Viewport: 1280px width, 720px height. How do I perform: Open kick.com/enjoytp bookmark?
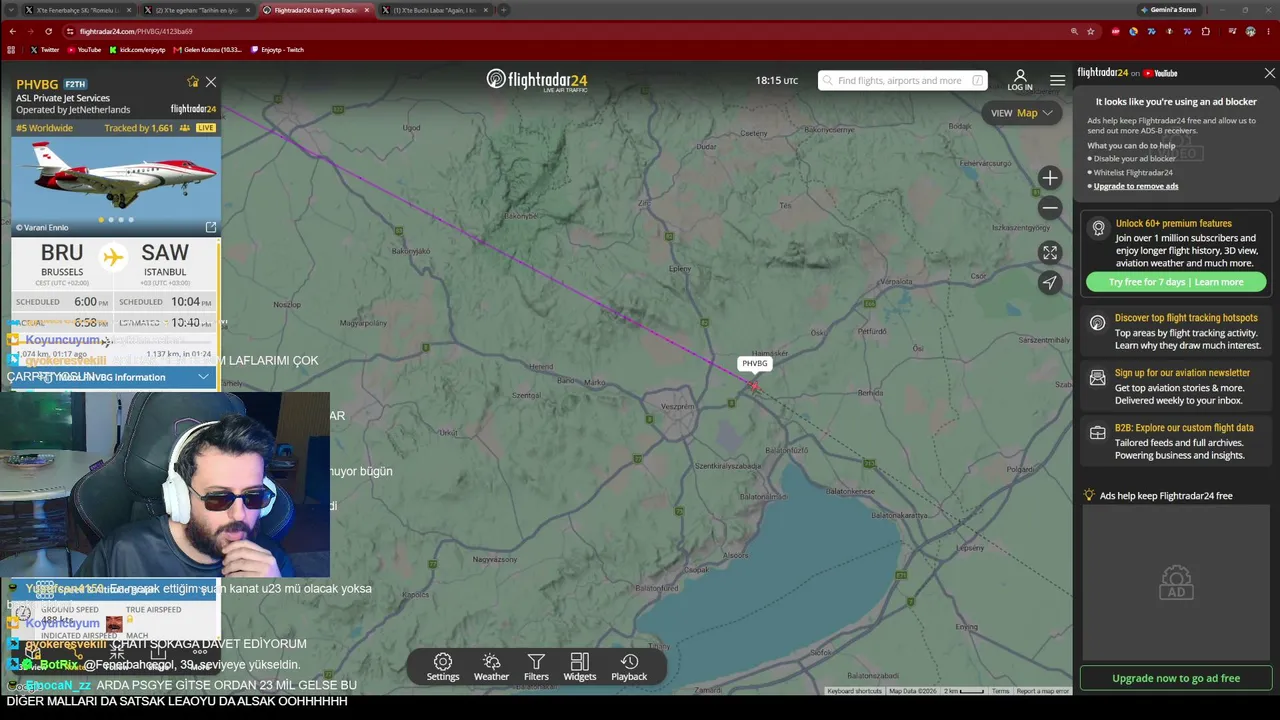pyautogui.click(x=137, y=49)
